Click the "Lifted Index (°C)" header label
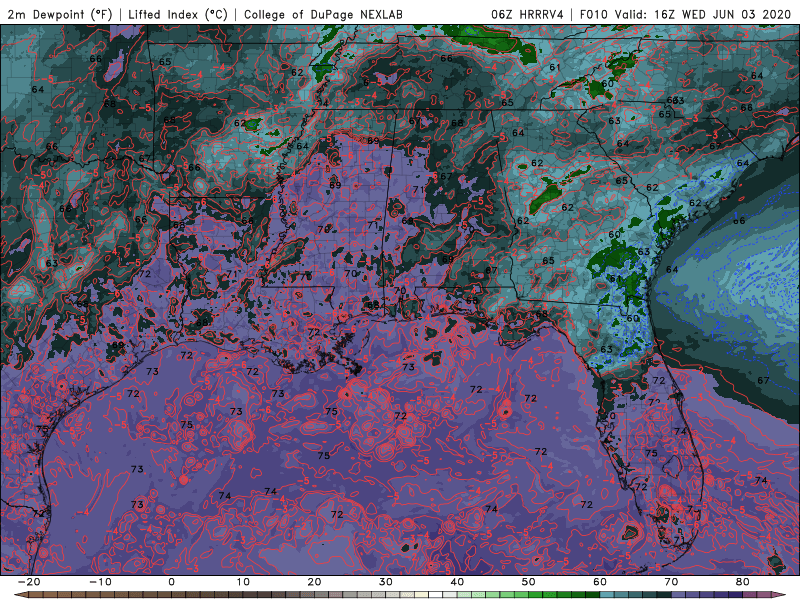 click(x=178, y=14)
